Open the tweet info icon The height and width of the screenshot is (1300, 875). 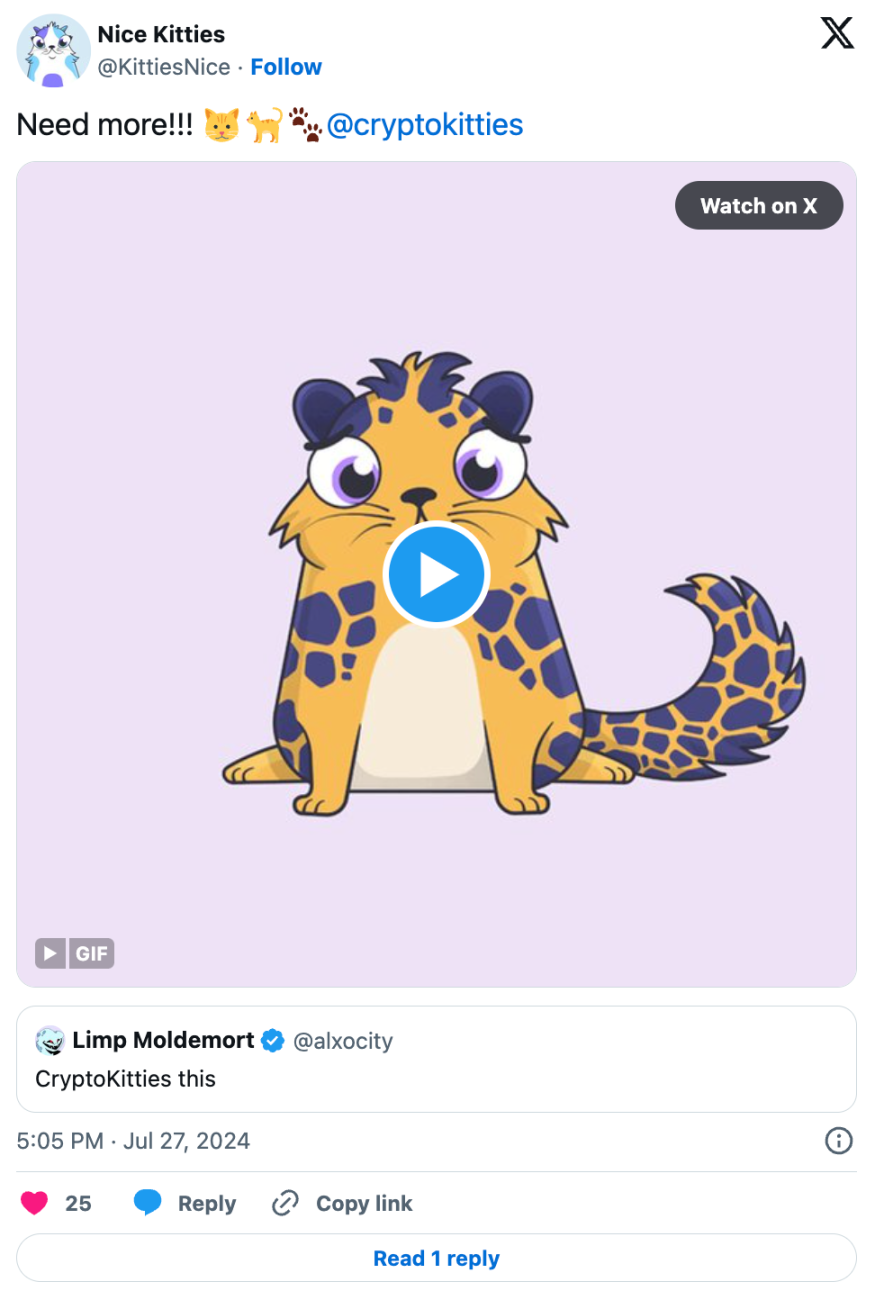(837, 1141)
